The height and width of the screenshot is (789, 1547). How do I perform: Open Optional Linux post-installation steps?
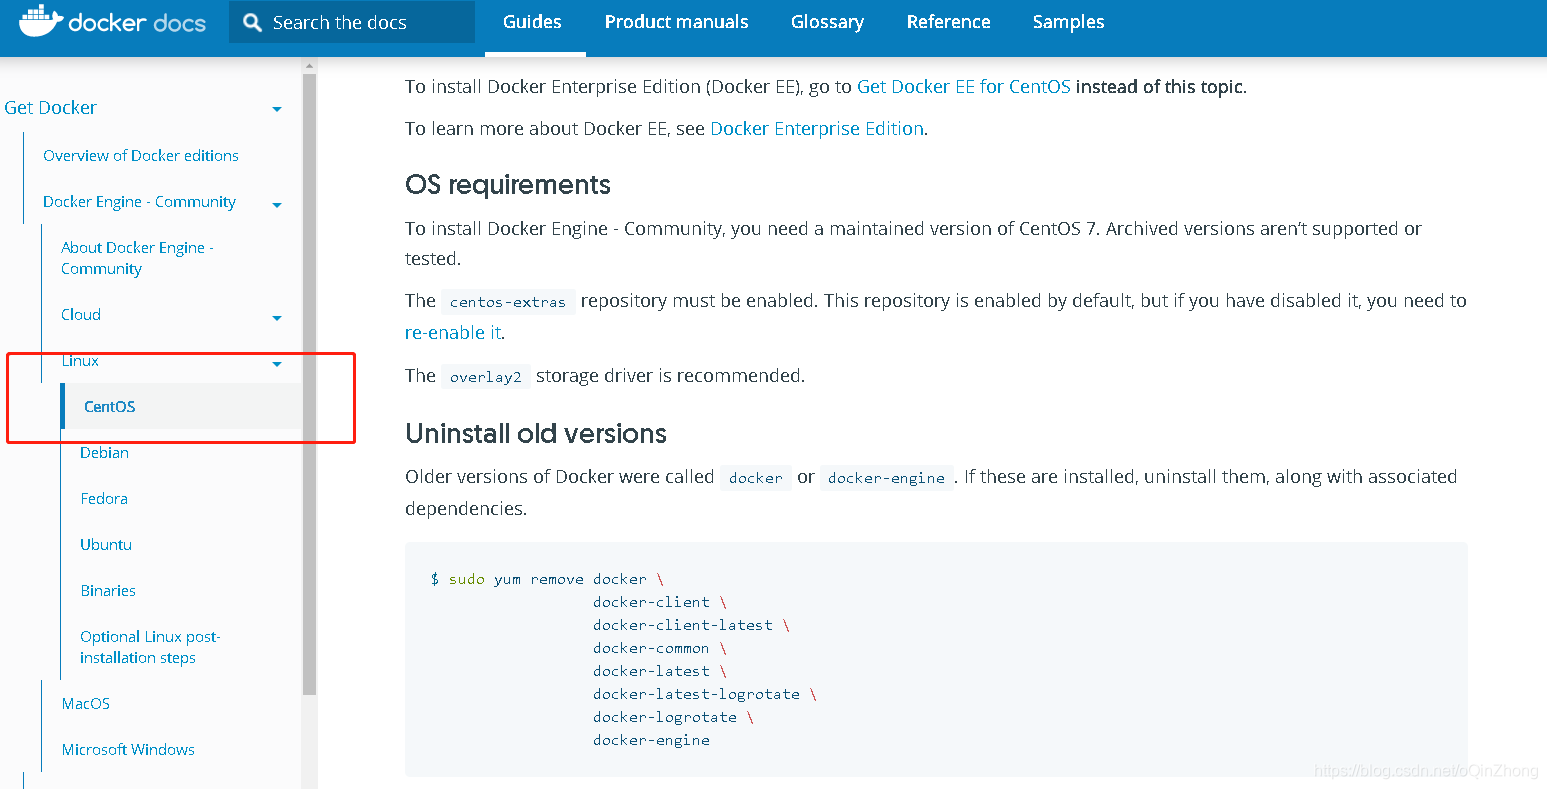150,647
